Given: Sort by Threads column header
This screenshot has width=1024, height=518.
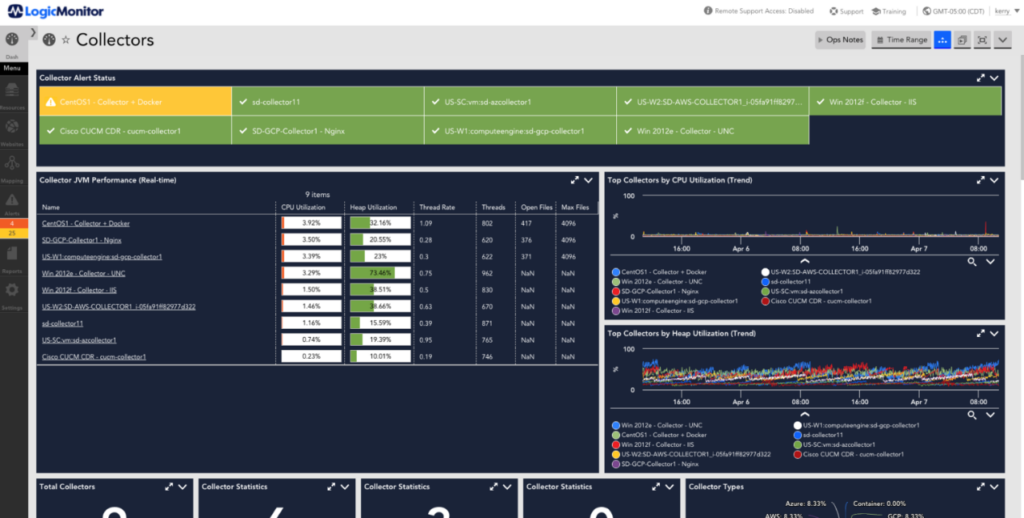Looking at the screenshot, I should [x=493, y=207].
